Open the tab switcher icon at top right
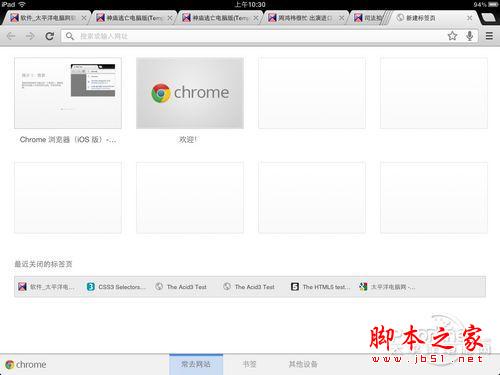 (x=488, y=18)
